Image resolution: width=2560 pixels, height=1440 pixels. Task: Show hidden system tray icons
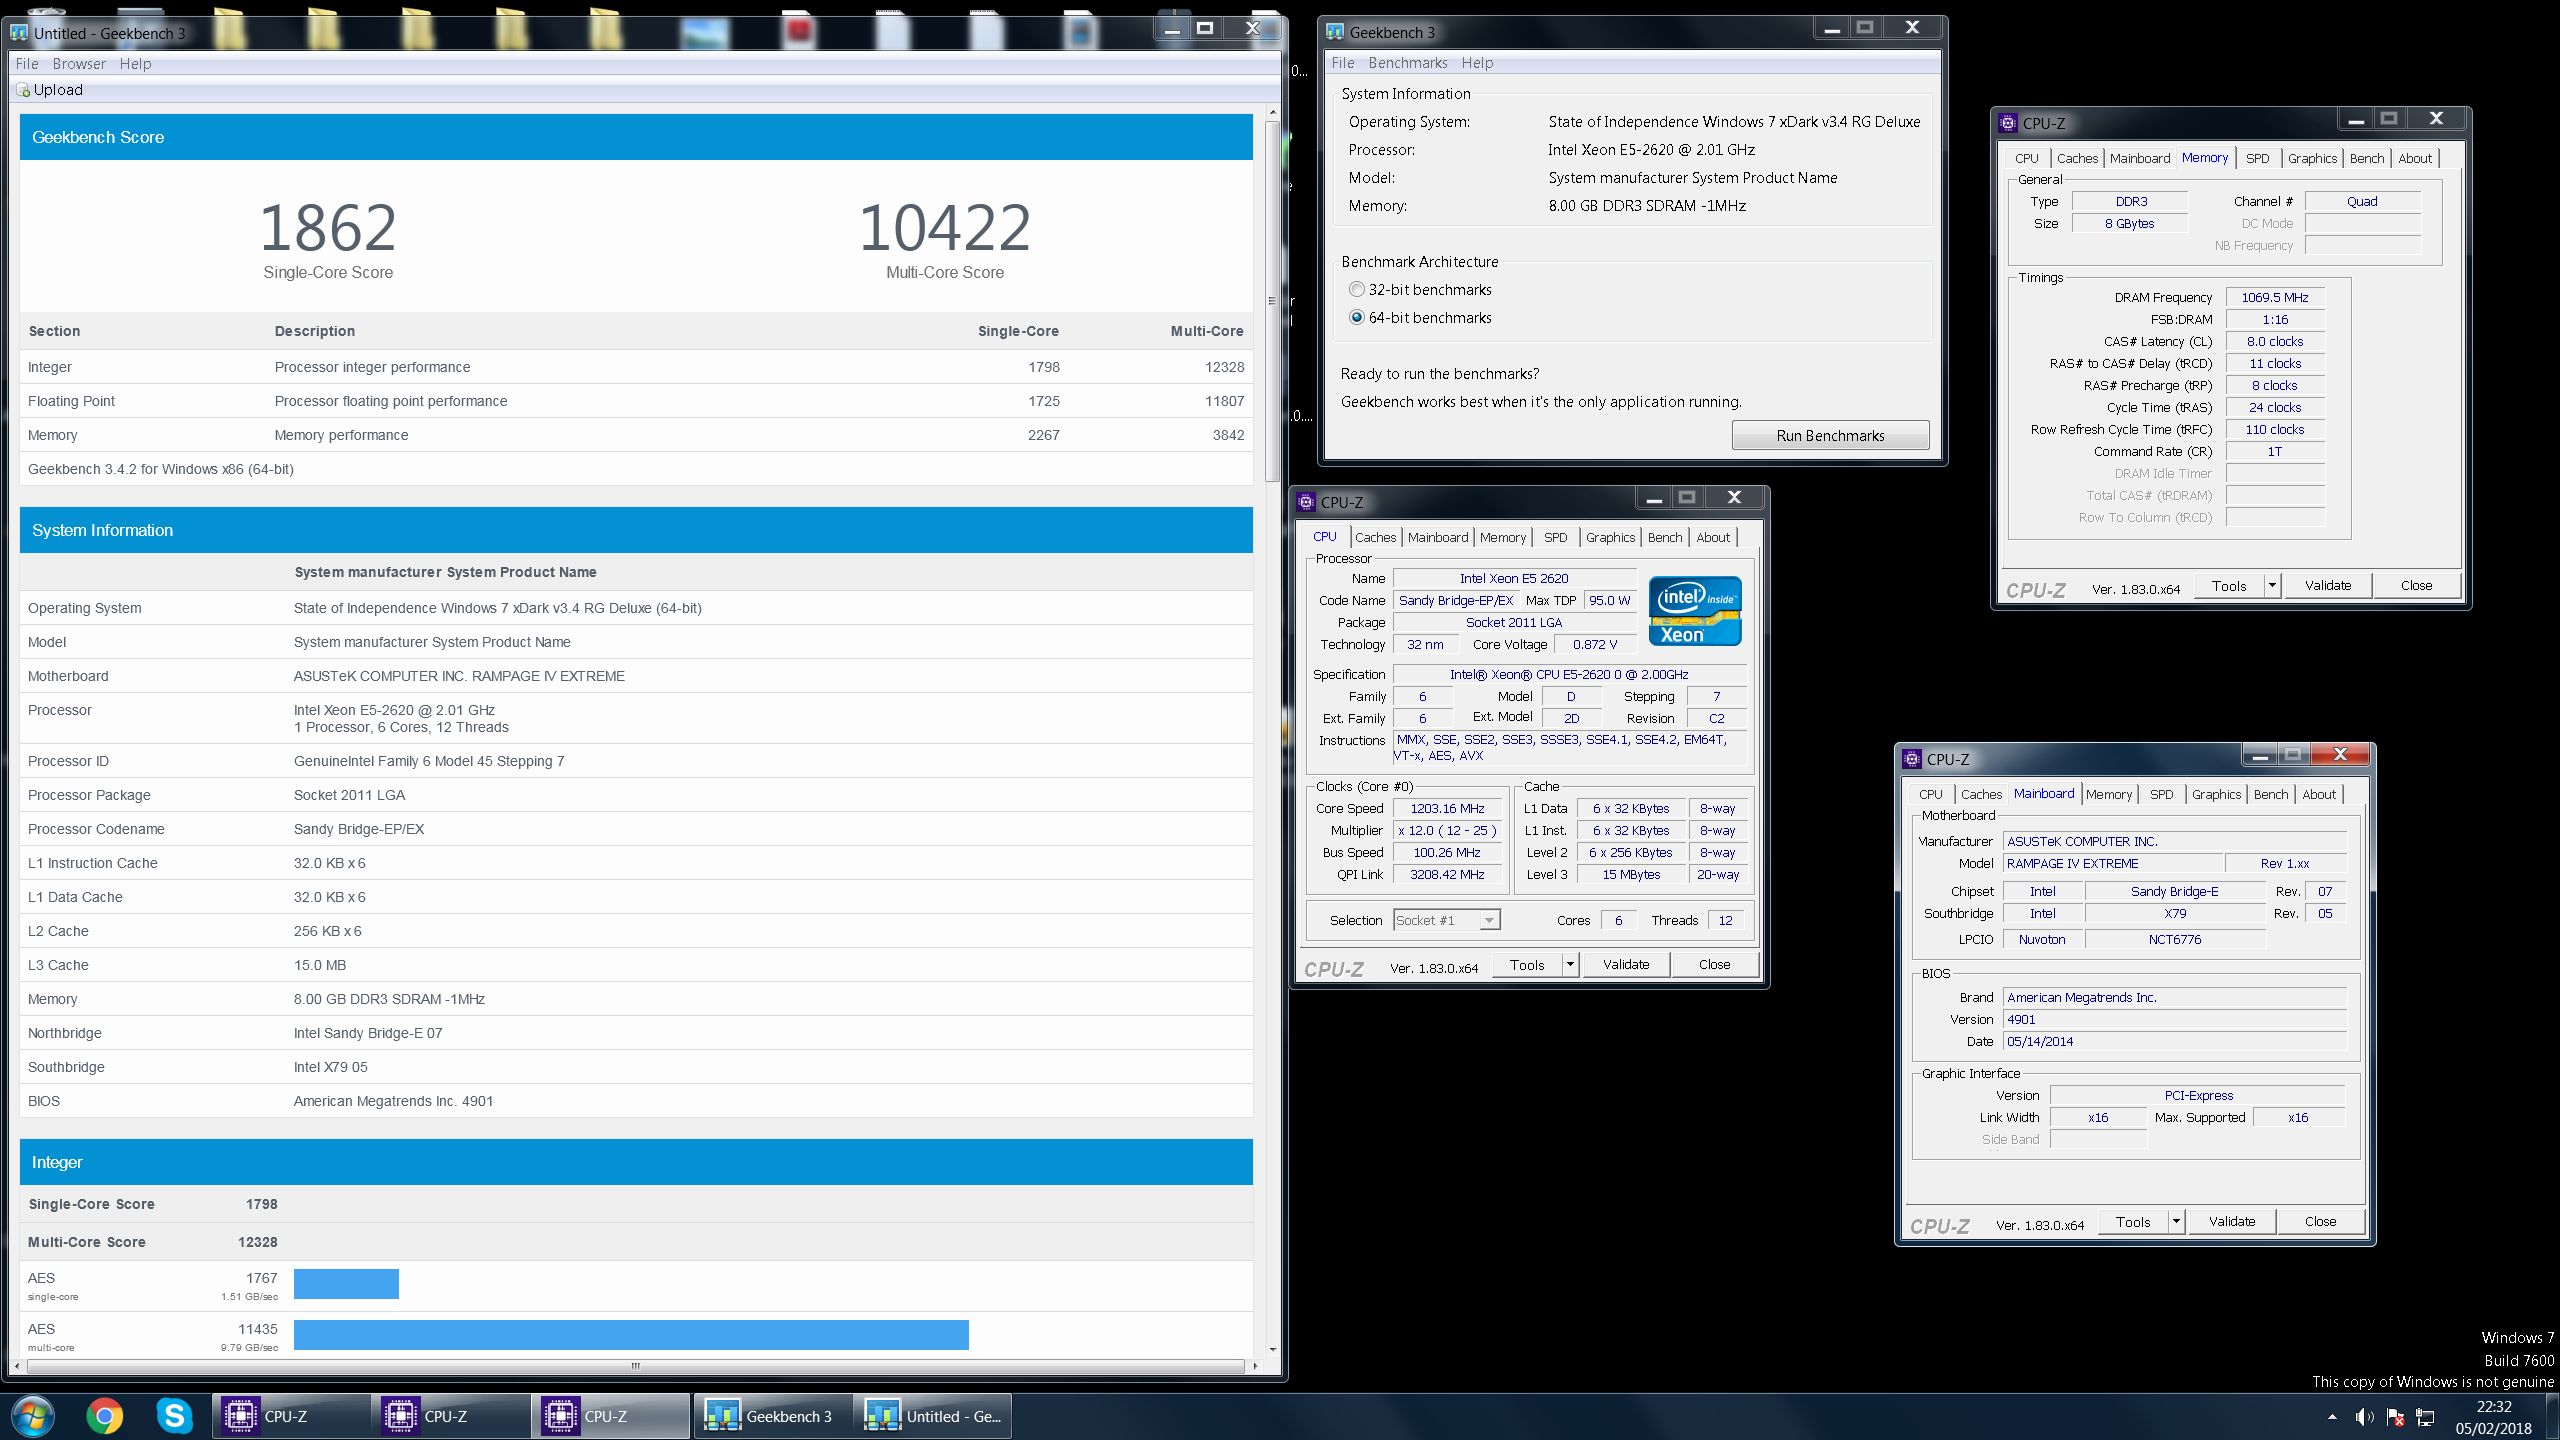(x=2332, y=1417)
